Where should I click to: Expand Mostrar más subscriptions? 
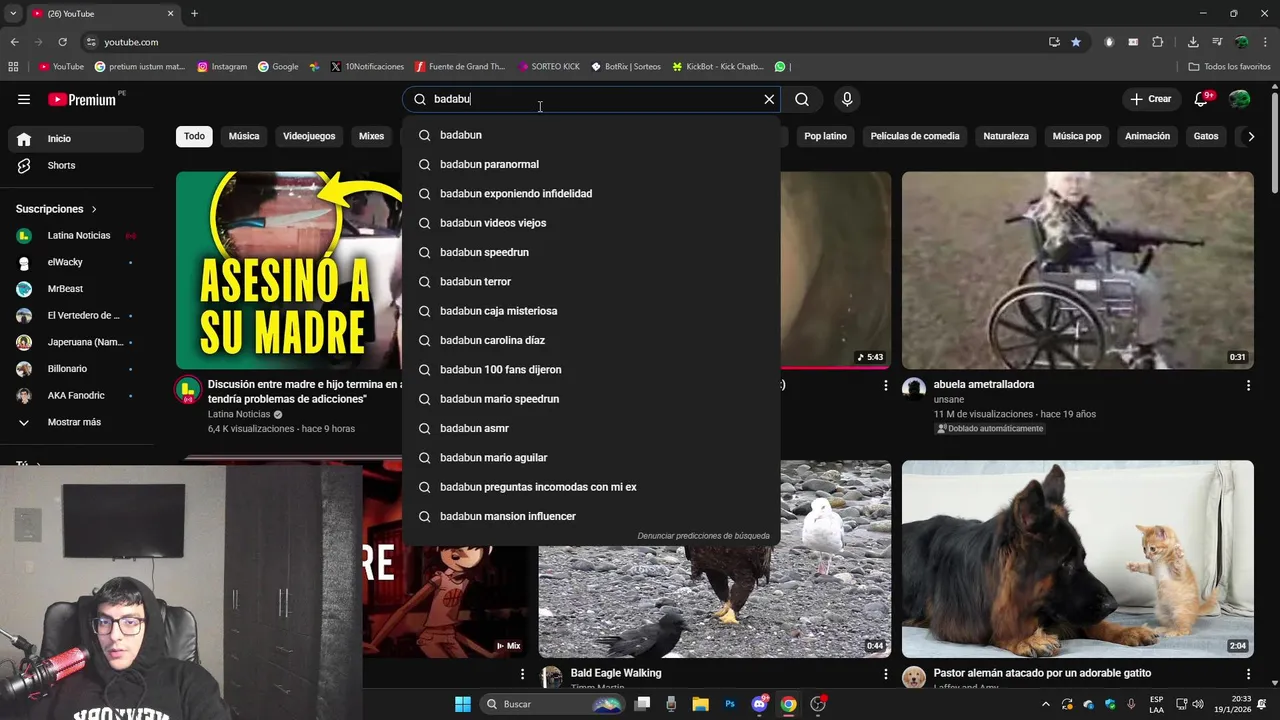click(76, 422)
